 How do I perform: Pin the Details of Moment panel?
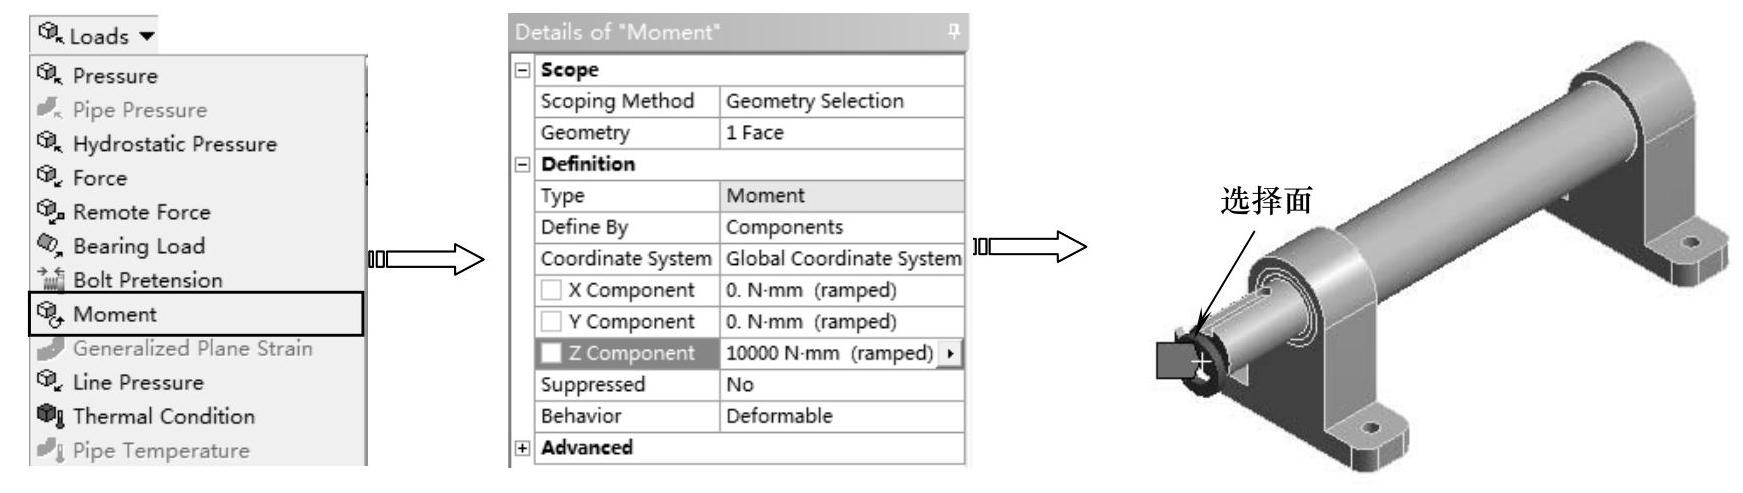point(955,32)
